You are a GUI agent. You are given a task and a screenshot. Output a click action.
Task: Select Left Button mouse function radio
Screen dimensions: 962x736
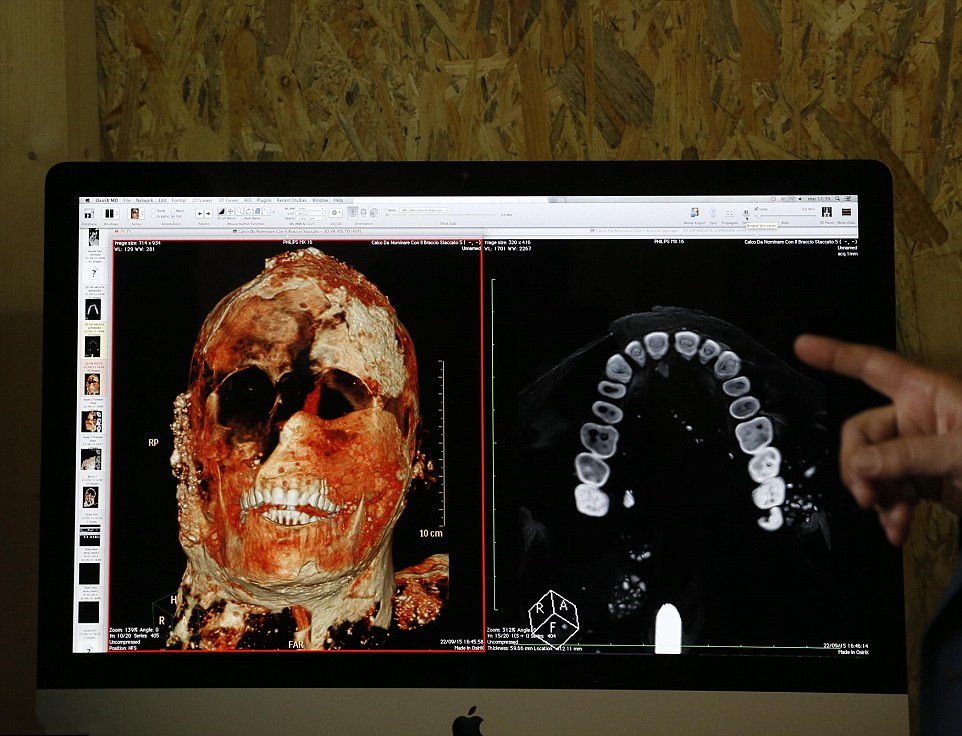(x=218, y=218)
